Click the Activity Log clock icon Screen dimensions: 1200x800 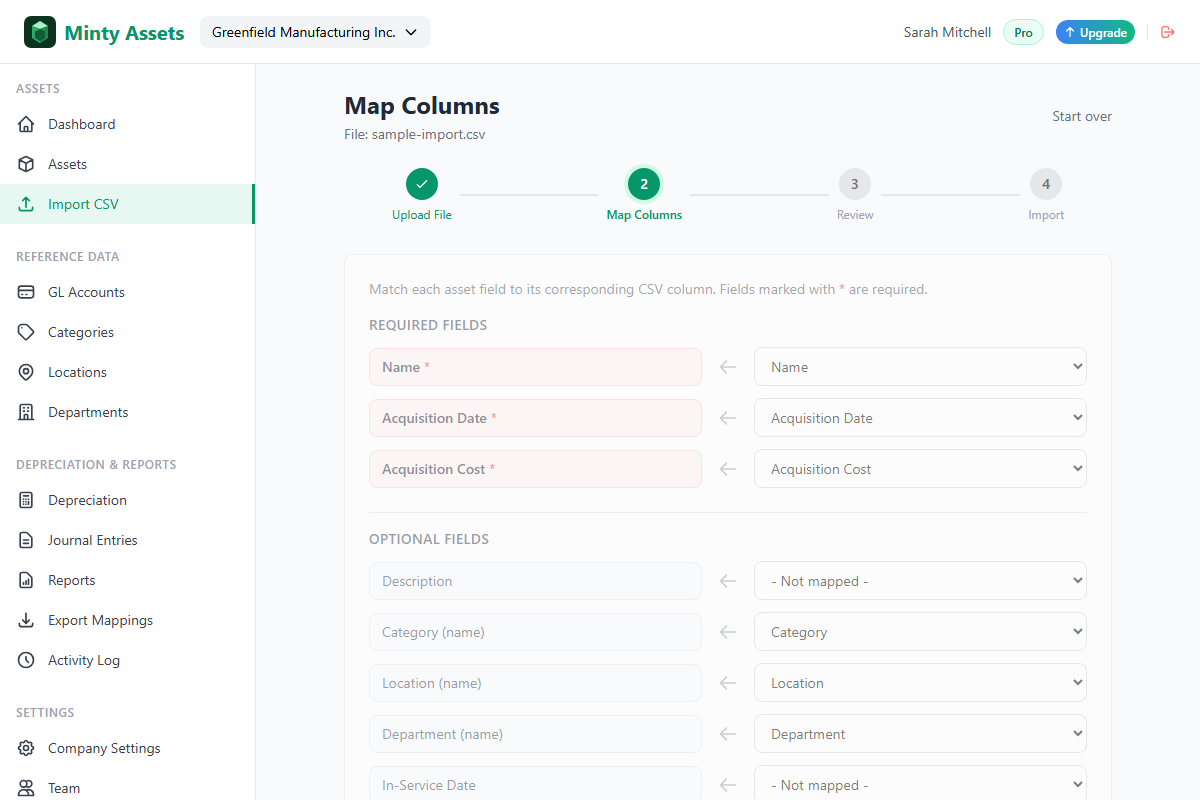pyautogui.click(x=27, y=660)
